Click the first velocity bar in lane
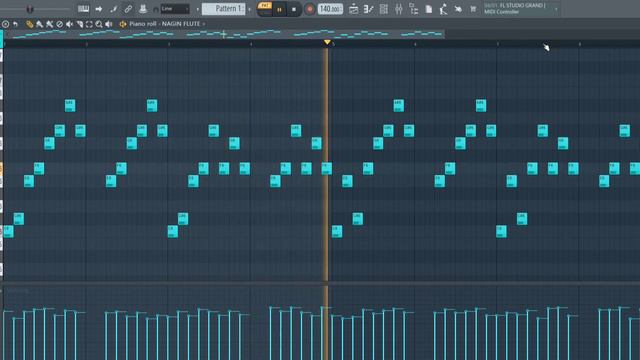640x360 pixels. point(4,335)
